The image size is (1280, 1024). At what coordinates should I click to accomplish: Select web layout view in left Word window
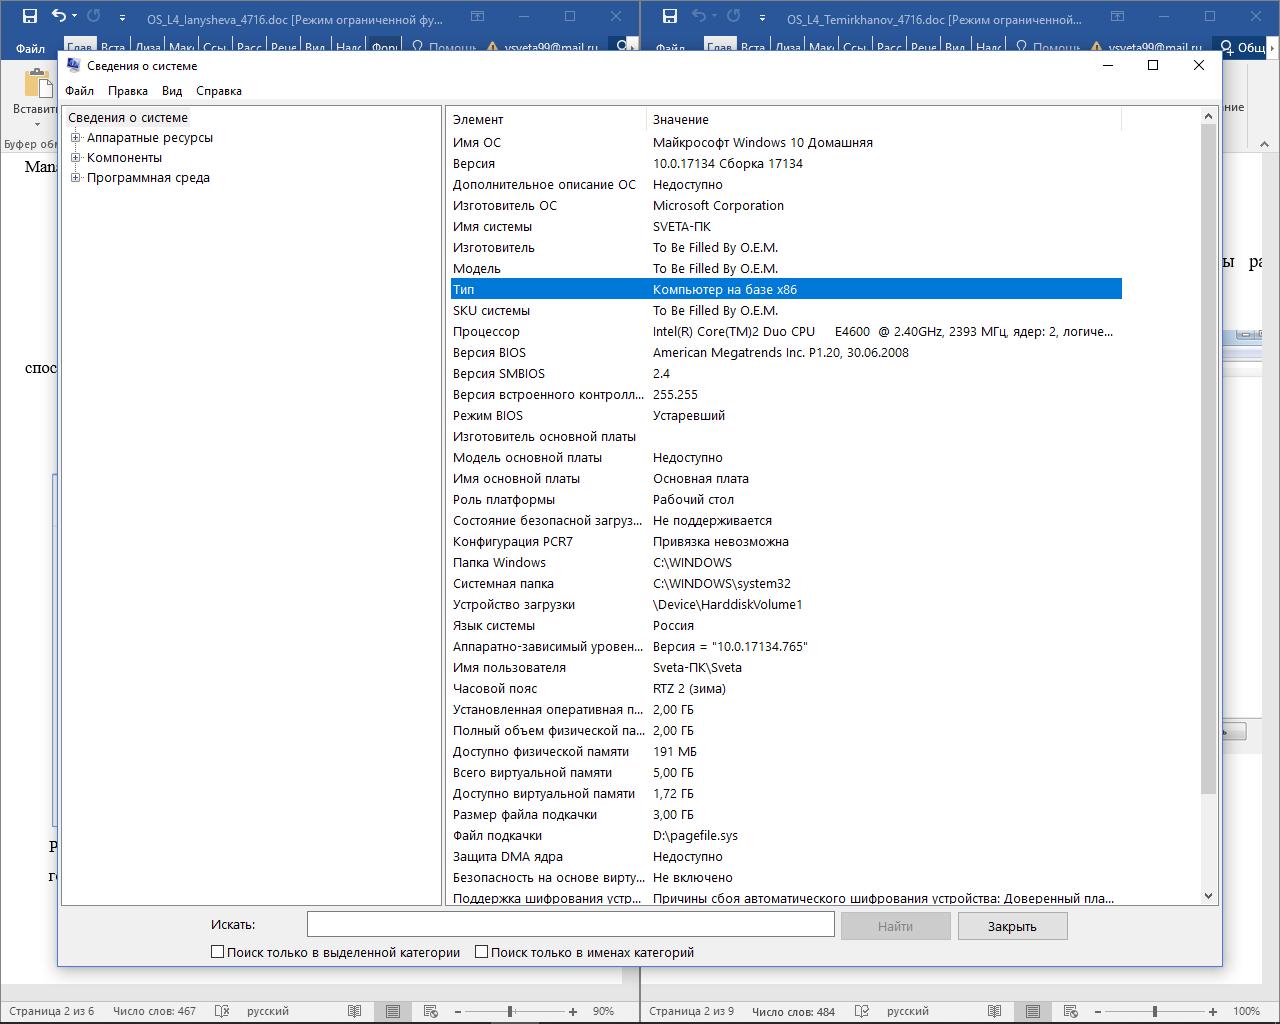(431, 1011)
